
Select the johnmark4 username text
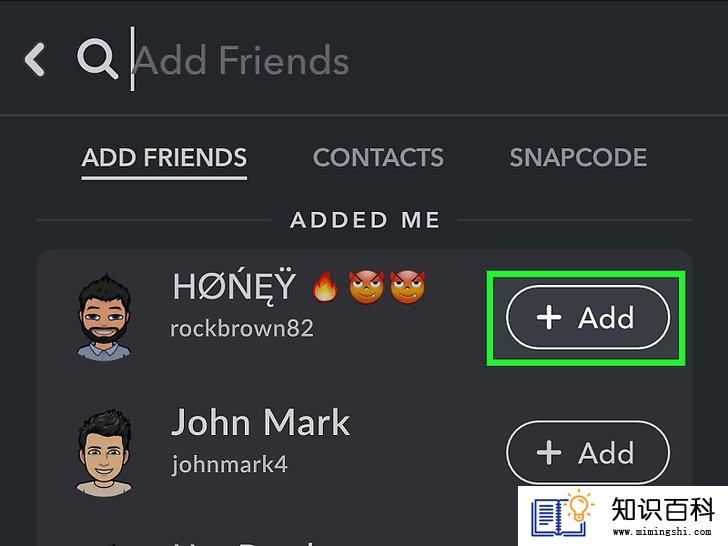tap(229, 464)
